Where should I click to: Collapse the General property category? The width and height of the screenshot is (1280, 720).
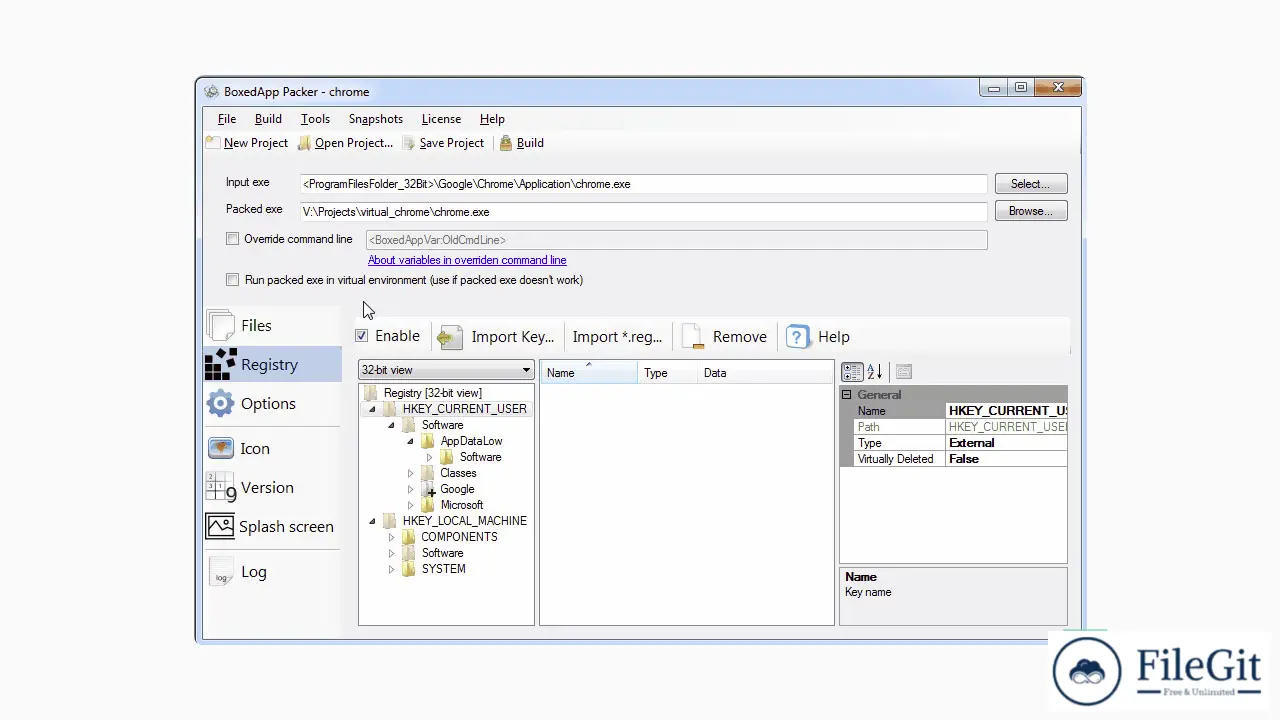[847, 395]
